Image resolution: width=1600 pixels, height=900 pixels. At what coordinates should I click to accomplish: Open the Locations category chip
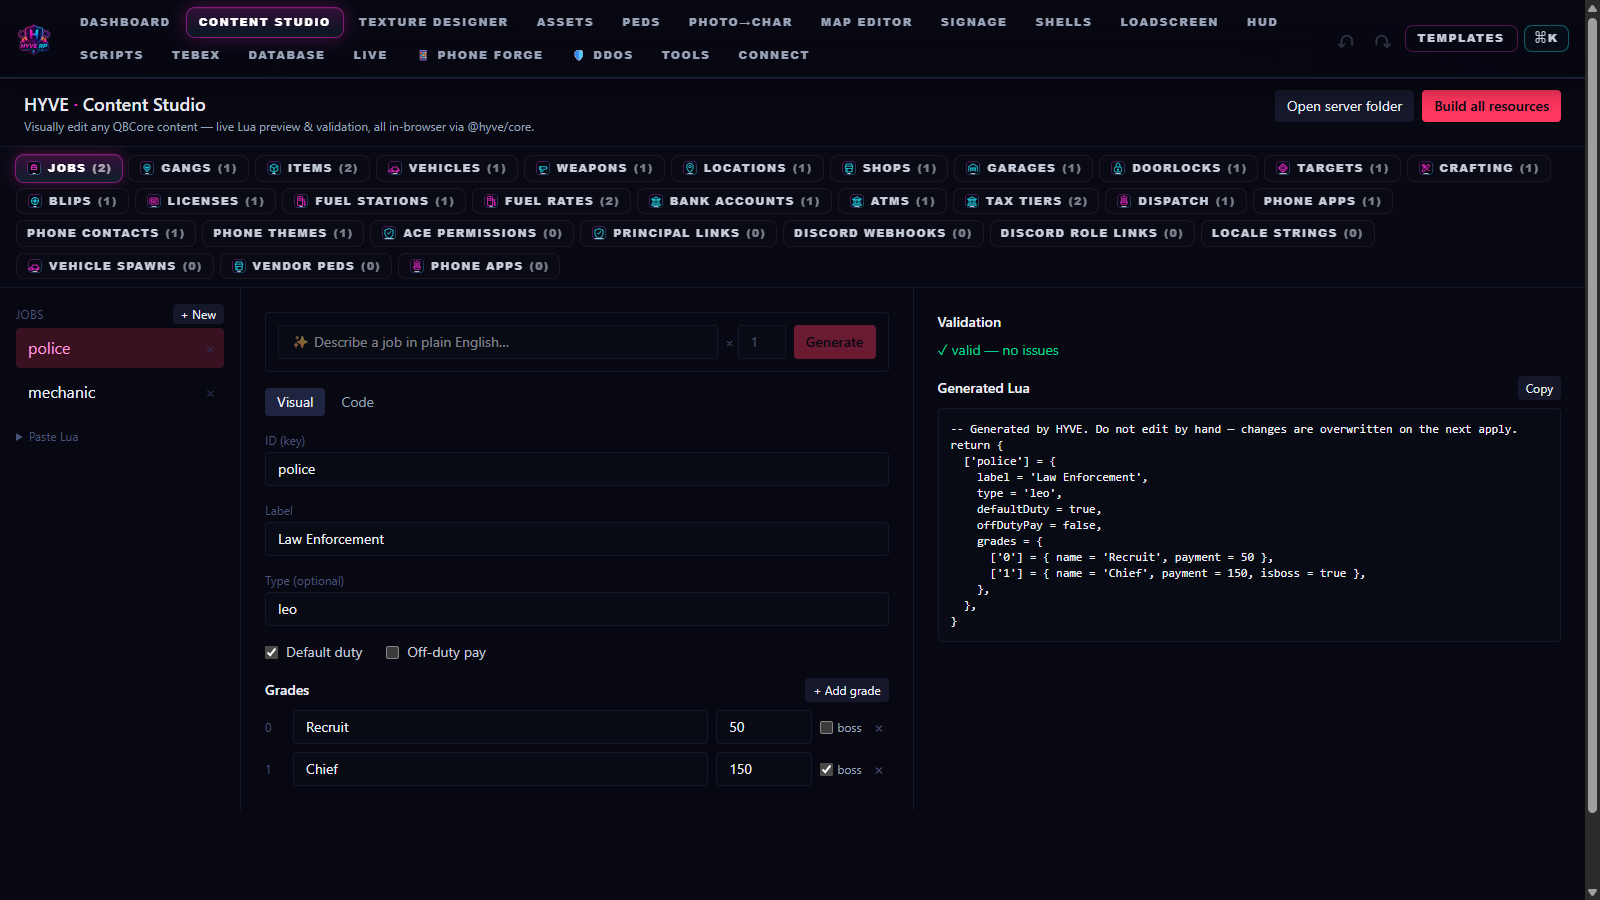tap(748, 168)
